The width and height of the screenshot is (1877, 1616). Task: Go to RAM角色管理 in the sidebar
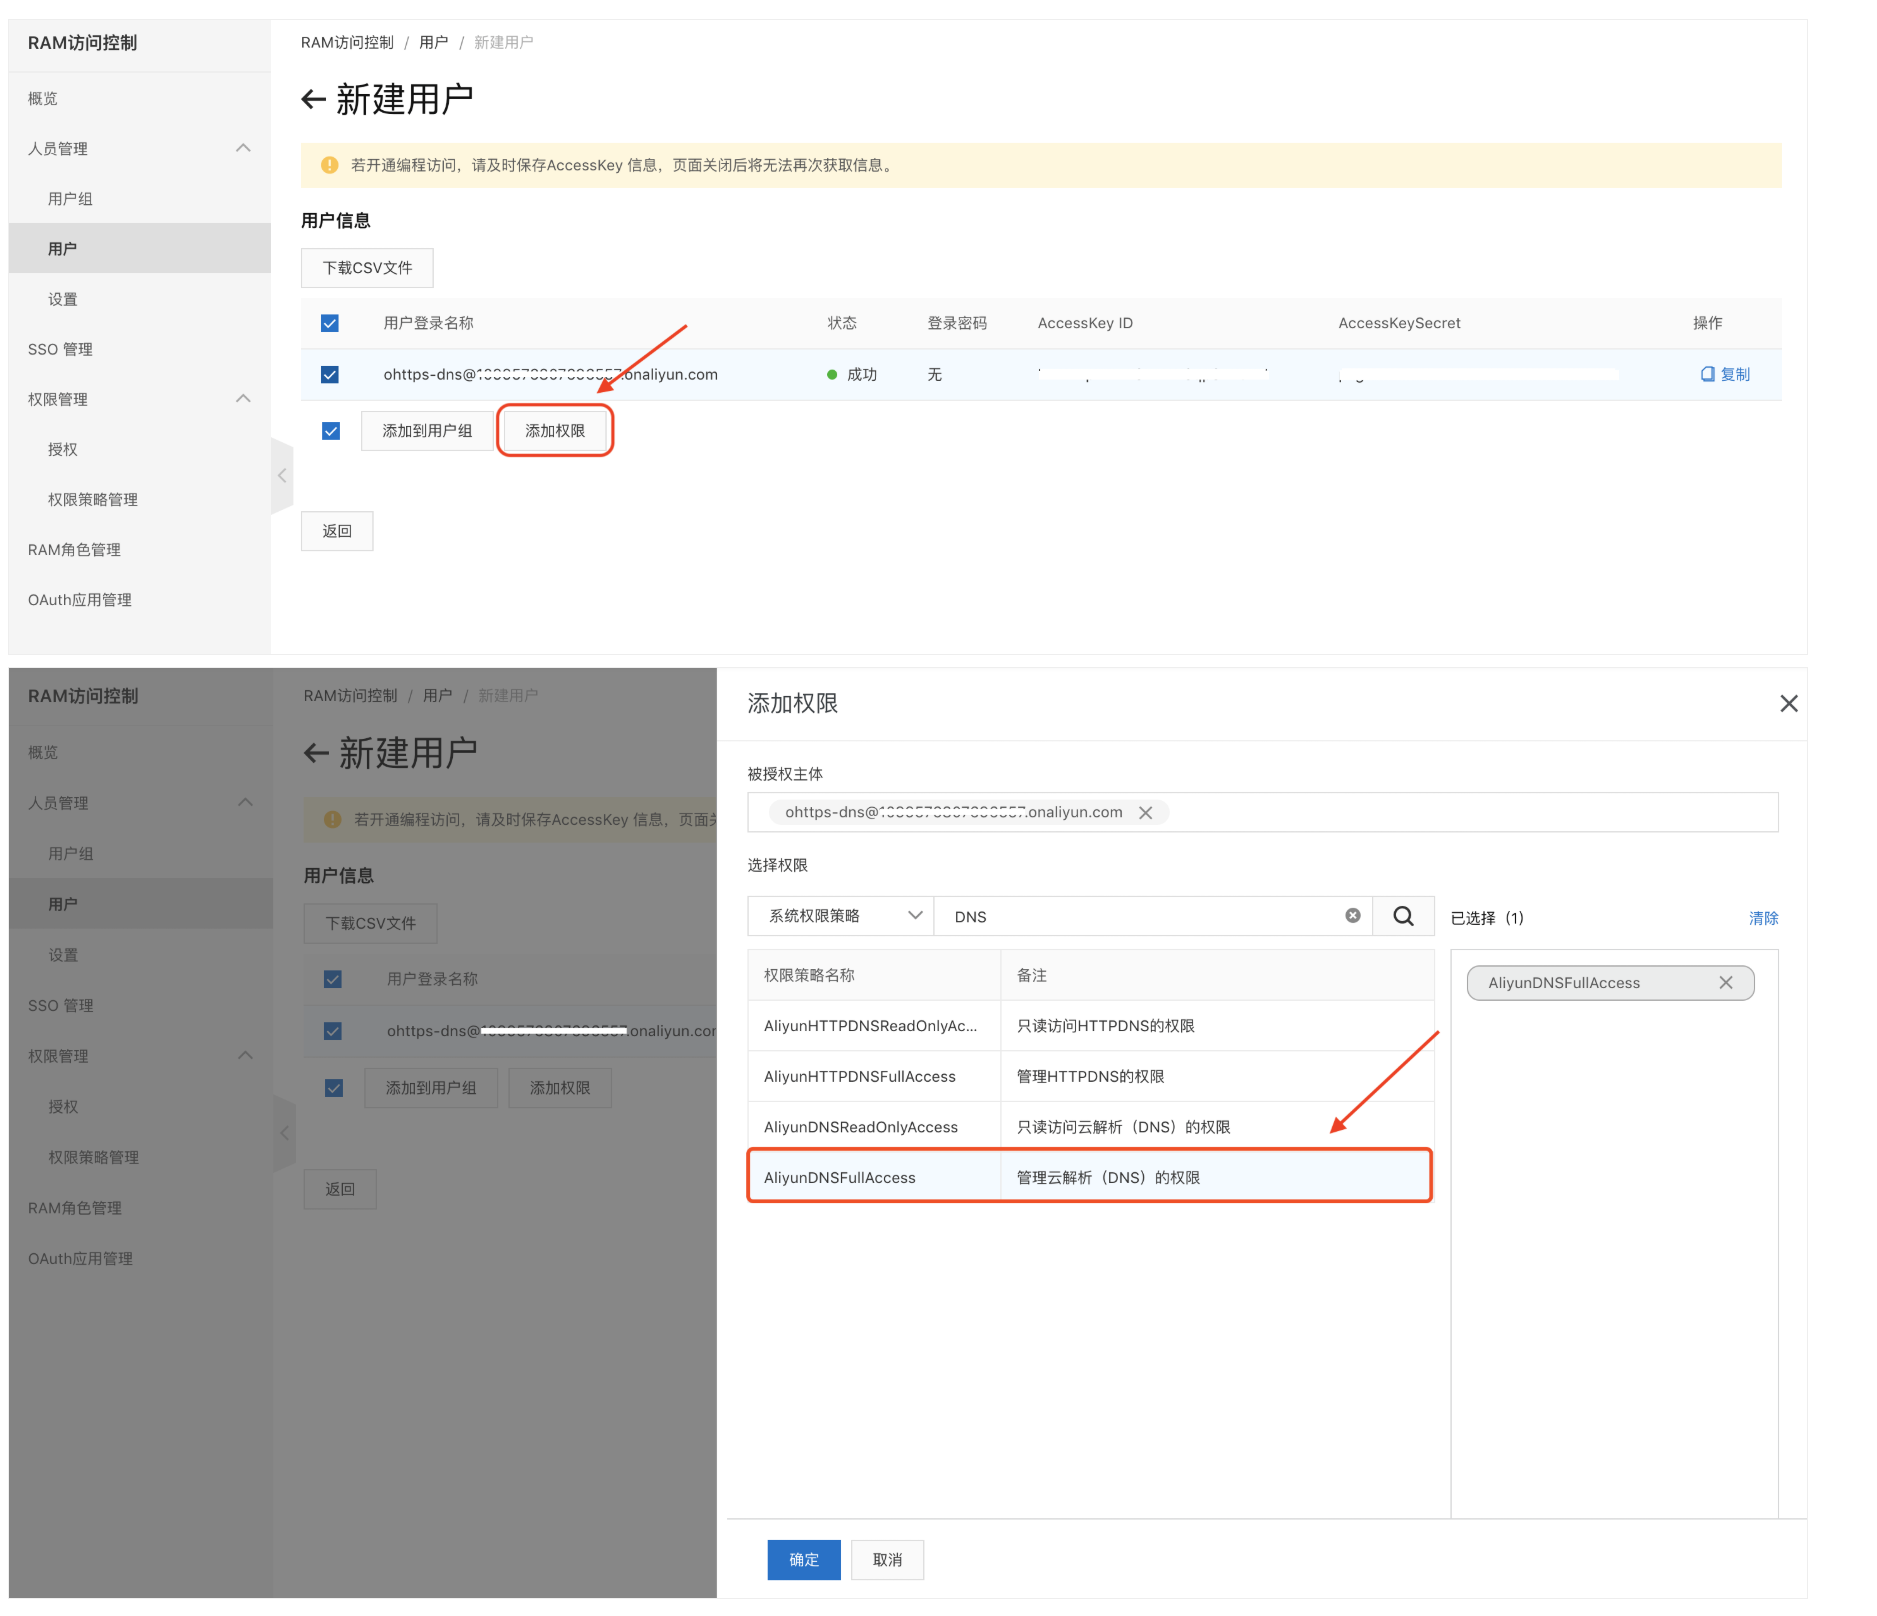click(x=74, y=550)
